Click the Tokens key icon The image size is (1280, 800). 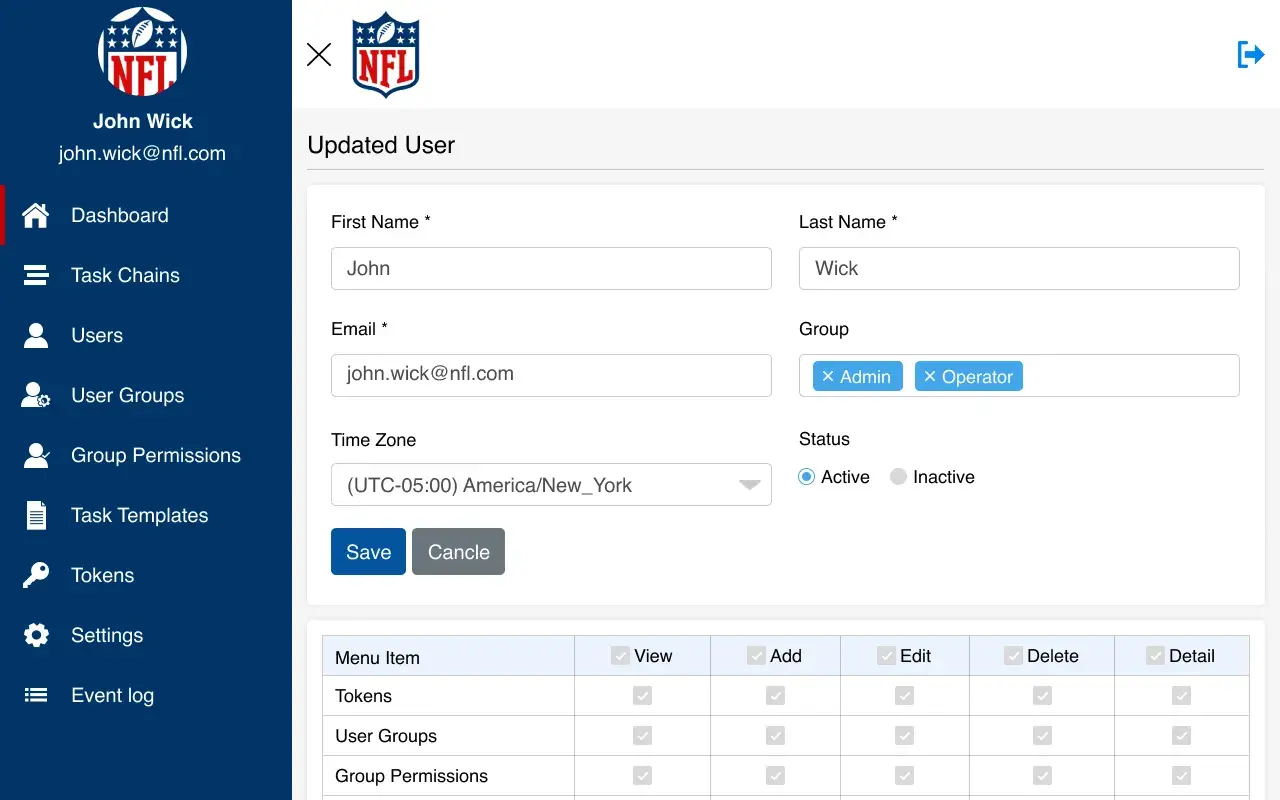pos(36,575)
